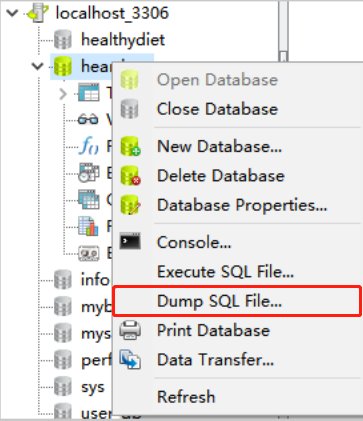Click the healthydiet database icon
This screenshot has width=363, height=421.
click(x=63, y=39)
